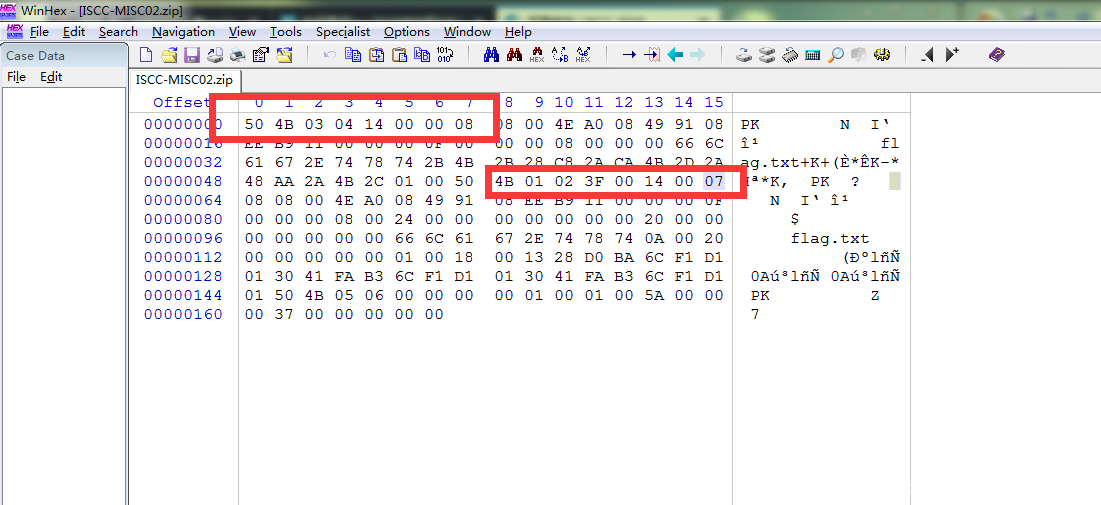1101x505 pixels.
Task: Click the clipboard Paste icon
Action: (400, 55)
